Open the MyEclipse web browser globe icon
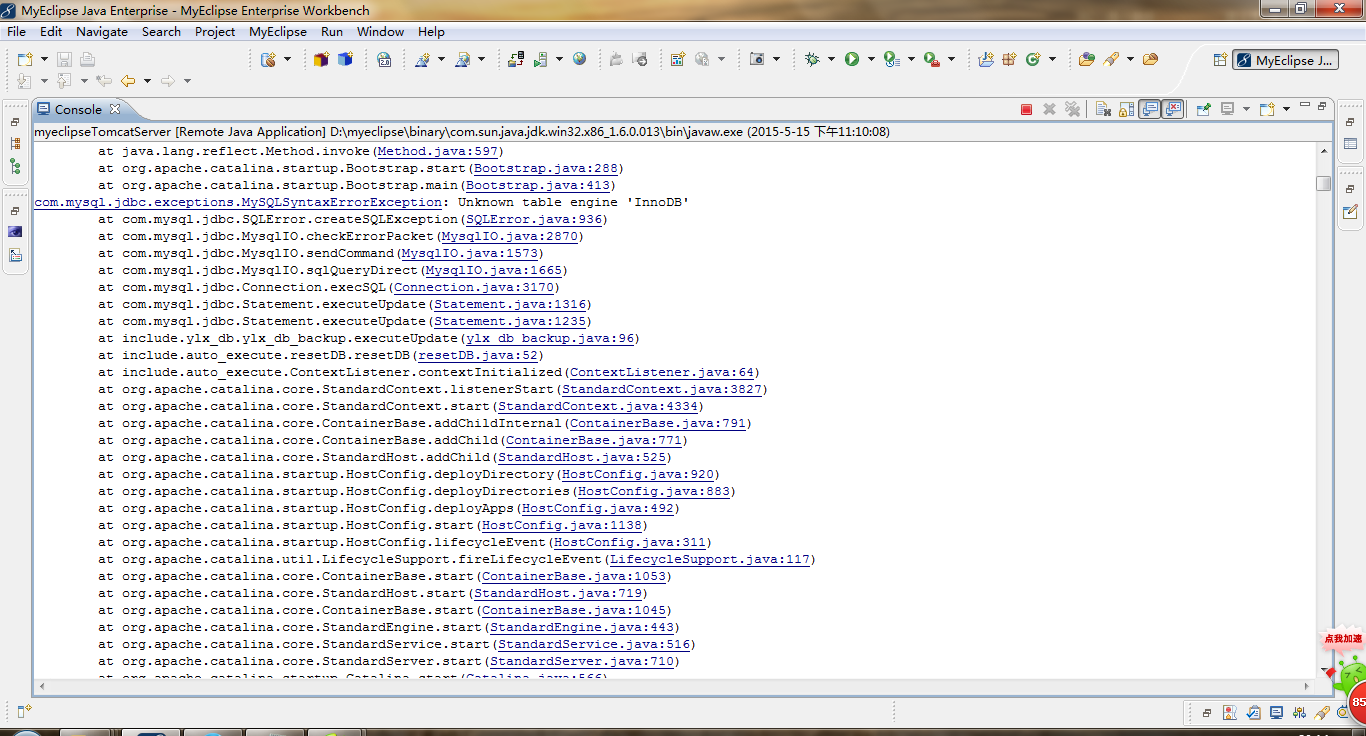This screenshot has width=1366, height=736. tap(579, 59)
